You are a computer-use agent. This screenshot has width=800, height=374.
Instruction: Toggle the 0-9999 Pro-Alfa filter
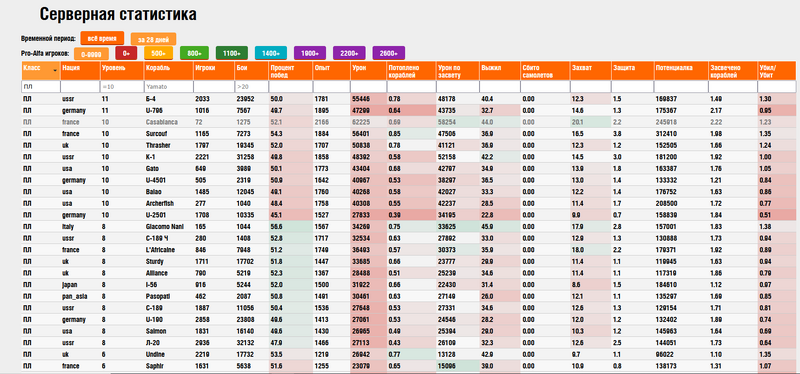[x=91, y=54]
